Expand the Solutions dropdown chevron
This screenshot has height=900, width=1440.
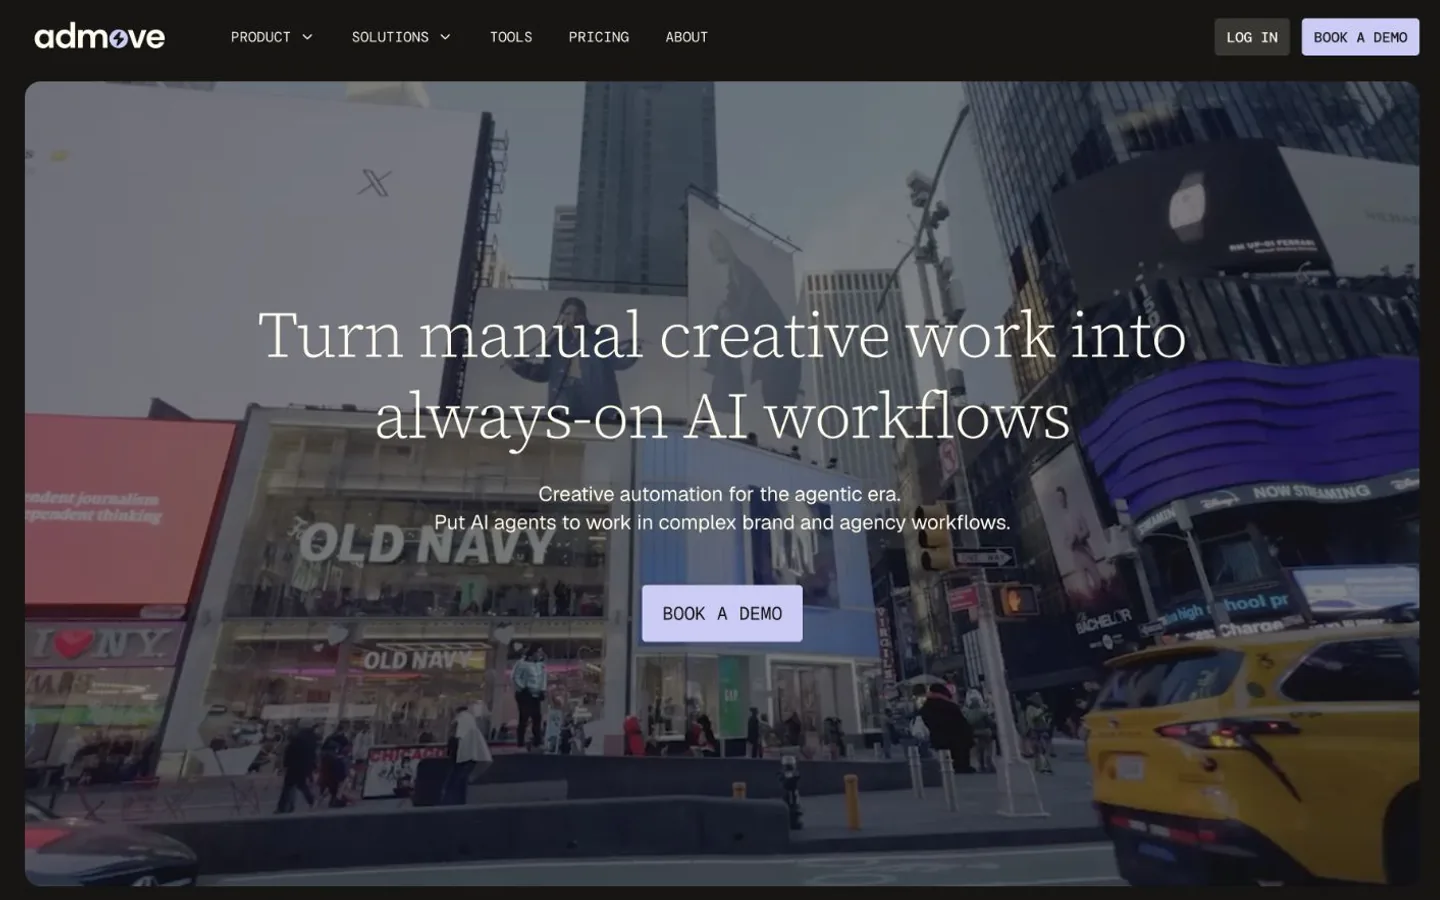click(x=445, y=37)
